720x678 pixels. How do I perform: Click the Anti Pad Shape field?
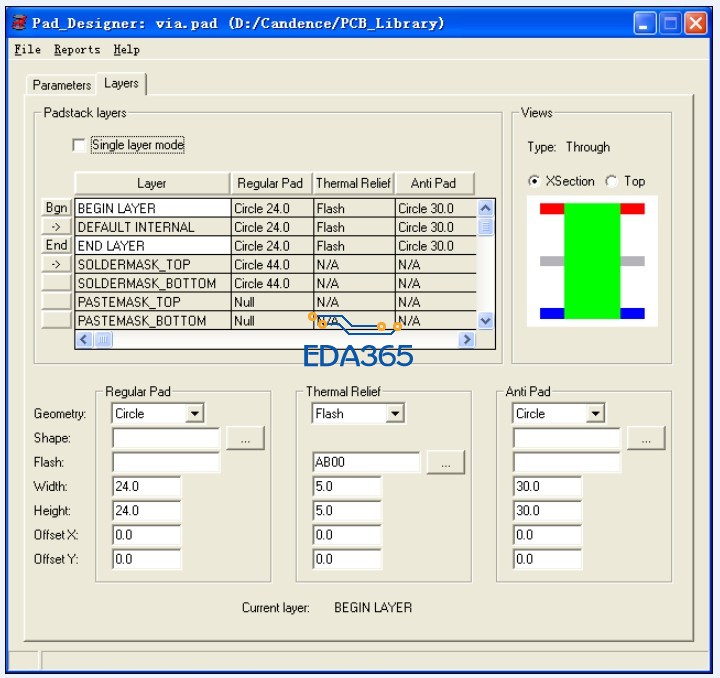click(x=567, y=438)
